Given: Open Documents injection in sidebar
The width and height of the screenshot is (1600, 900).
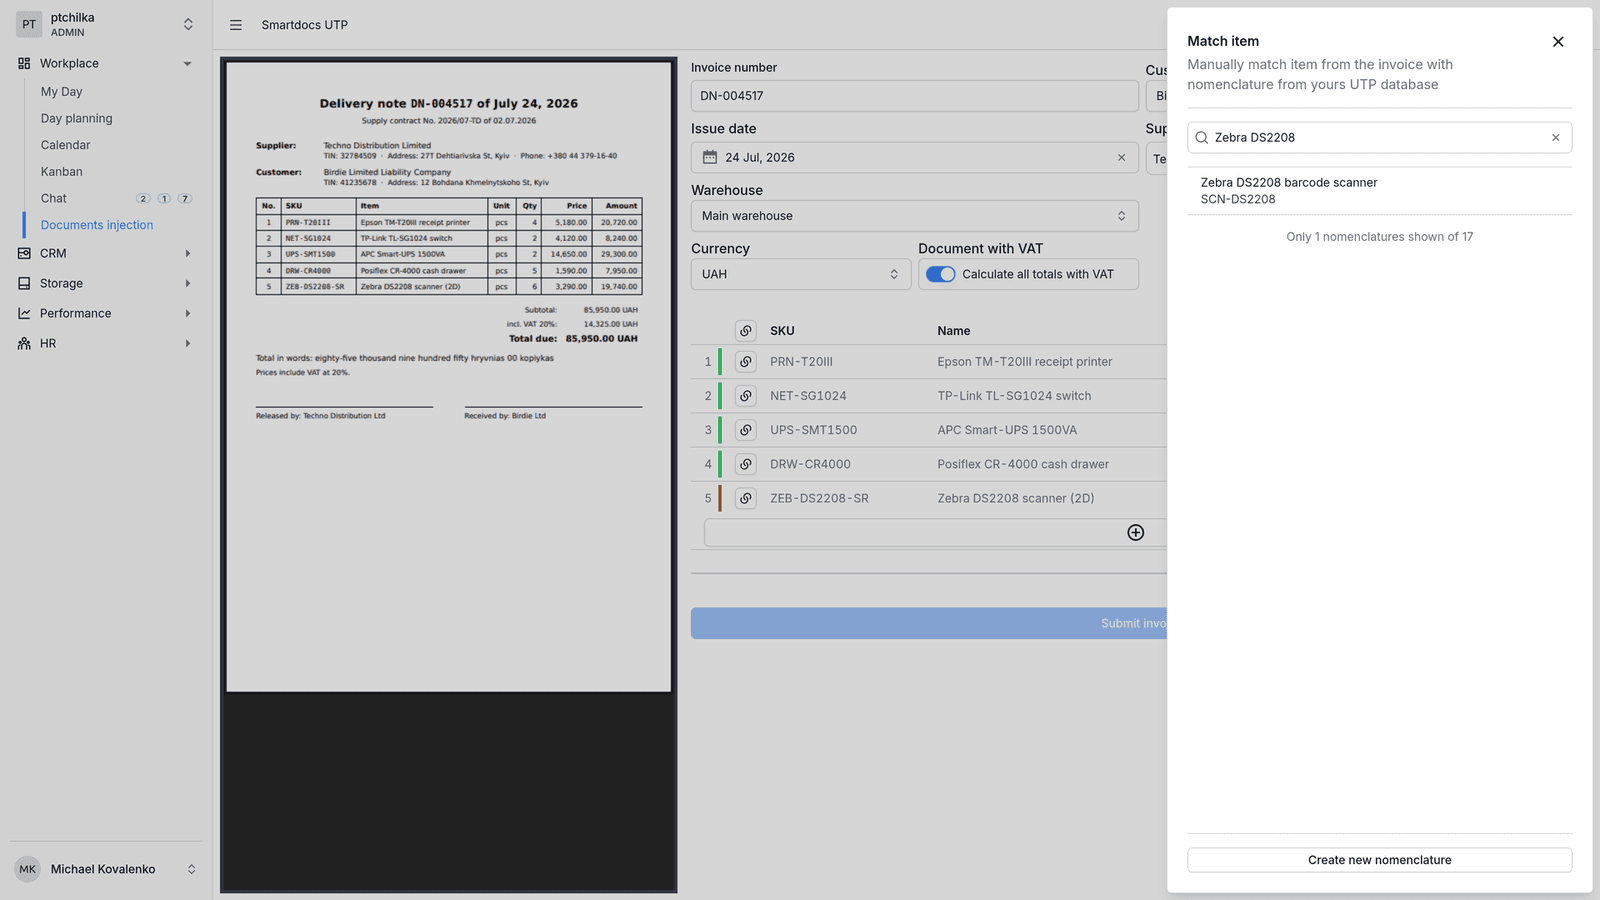Looking at the screenshot, I should [x=97, y=225].
